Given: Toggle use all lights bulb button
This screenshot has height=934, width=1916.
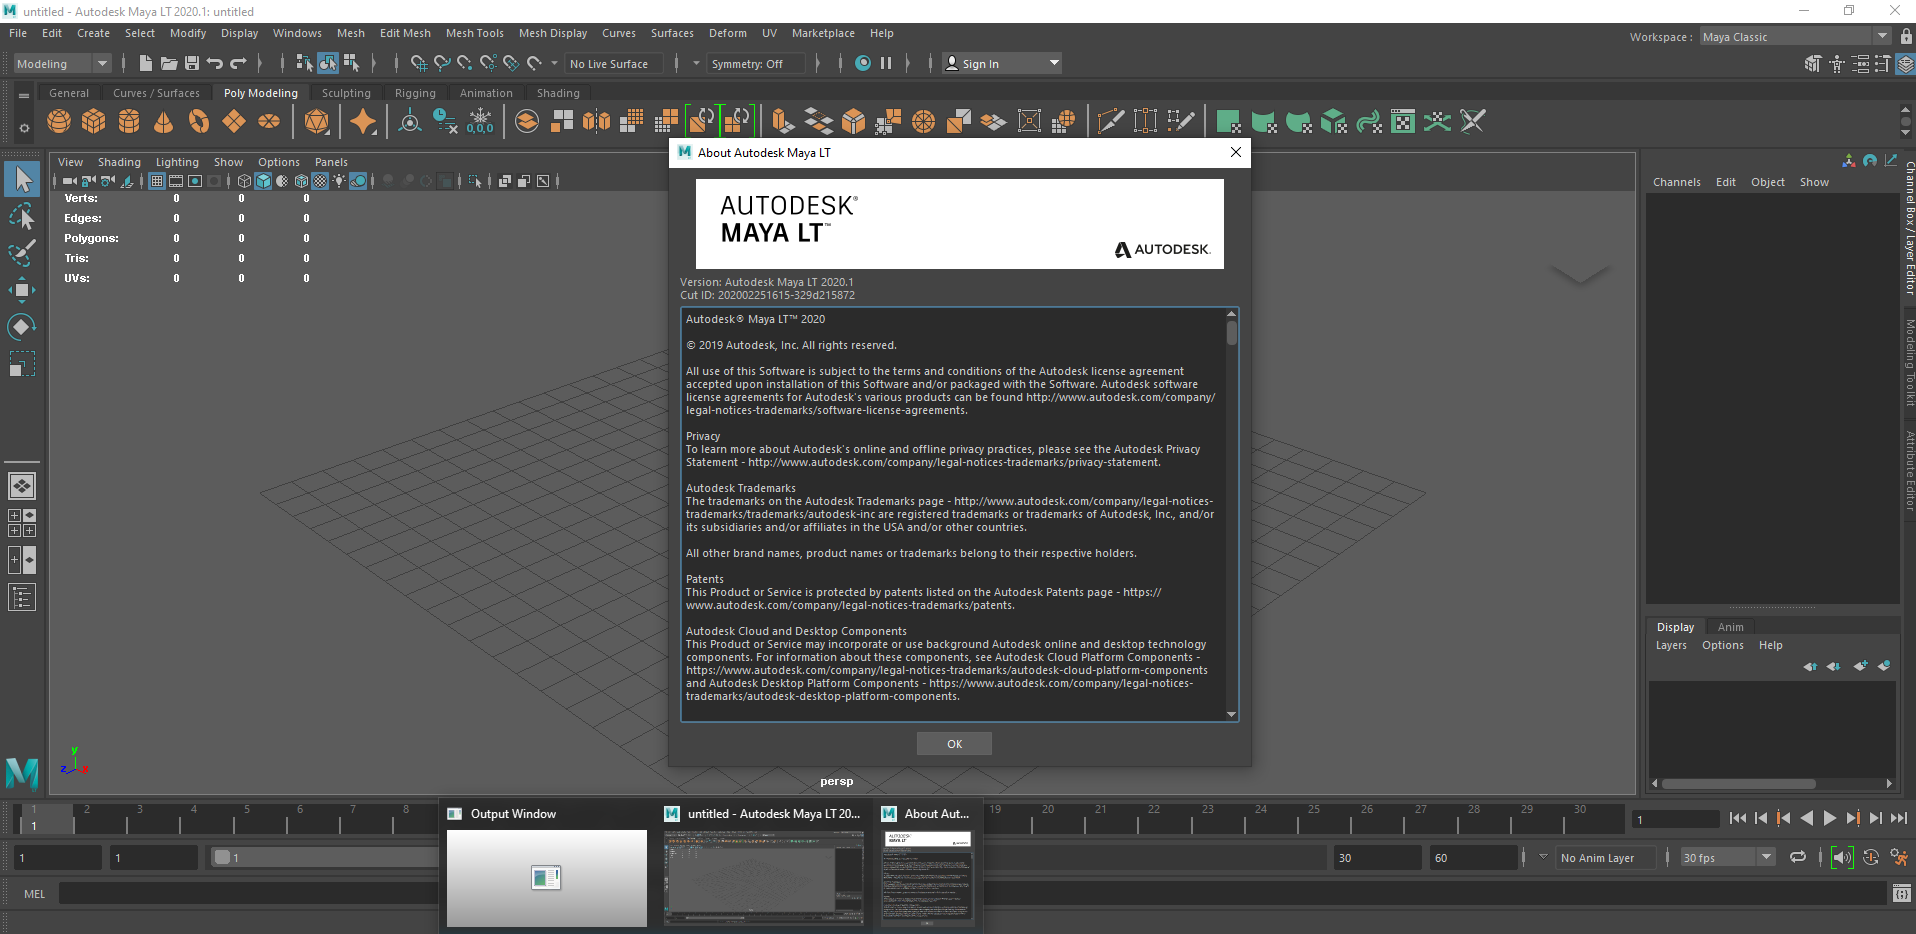Looking at the screenshot, I should pos(339,181).
